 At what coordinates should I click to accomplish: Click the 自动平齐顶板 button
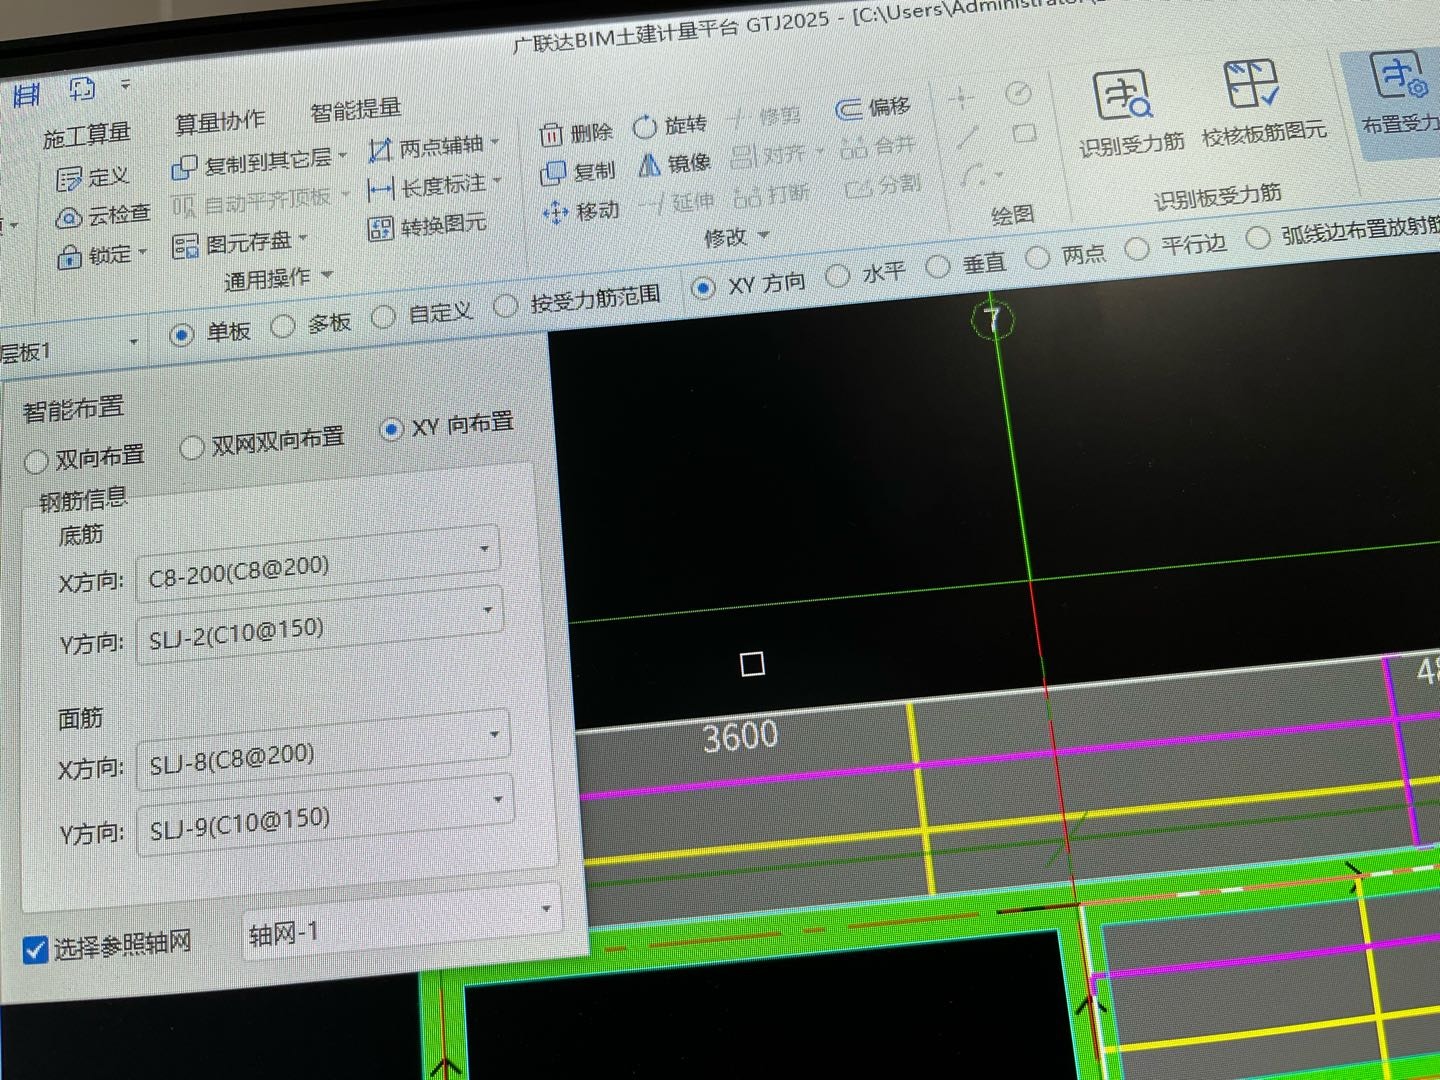coord(260,202)
